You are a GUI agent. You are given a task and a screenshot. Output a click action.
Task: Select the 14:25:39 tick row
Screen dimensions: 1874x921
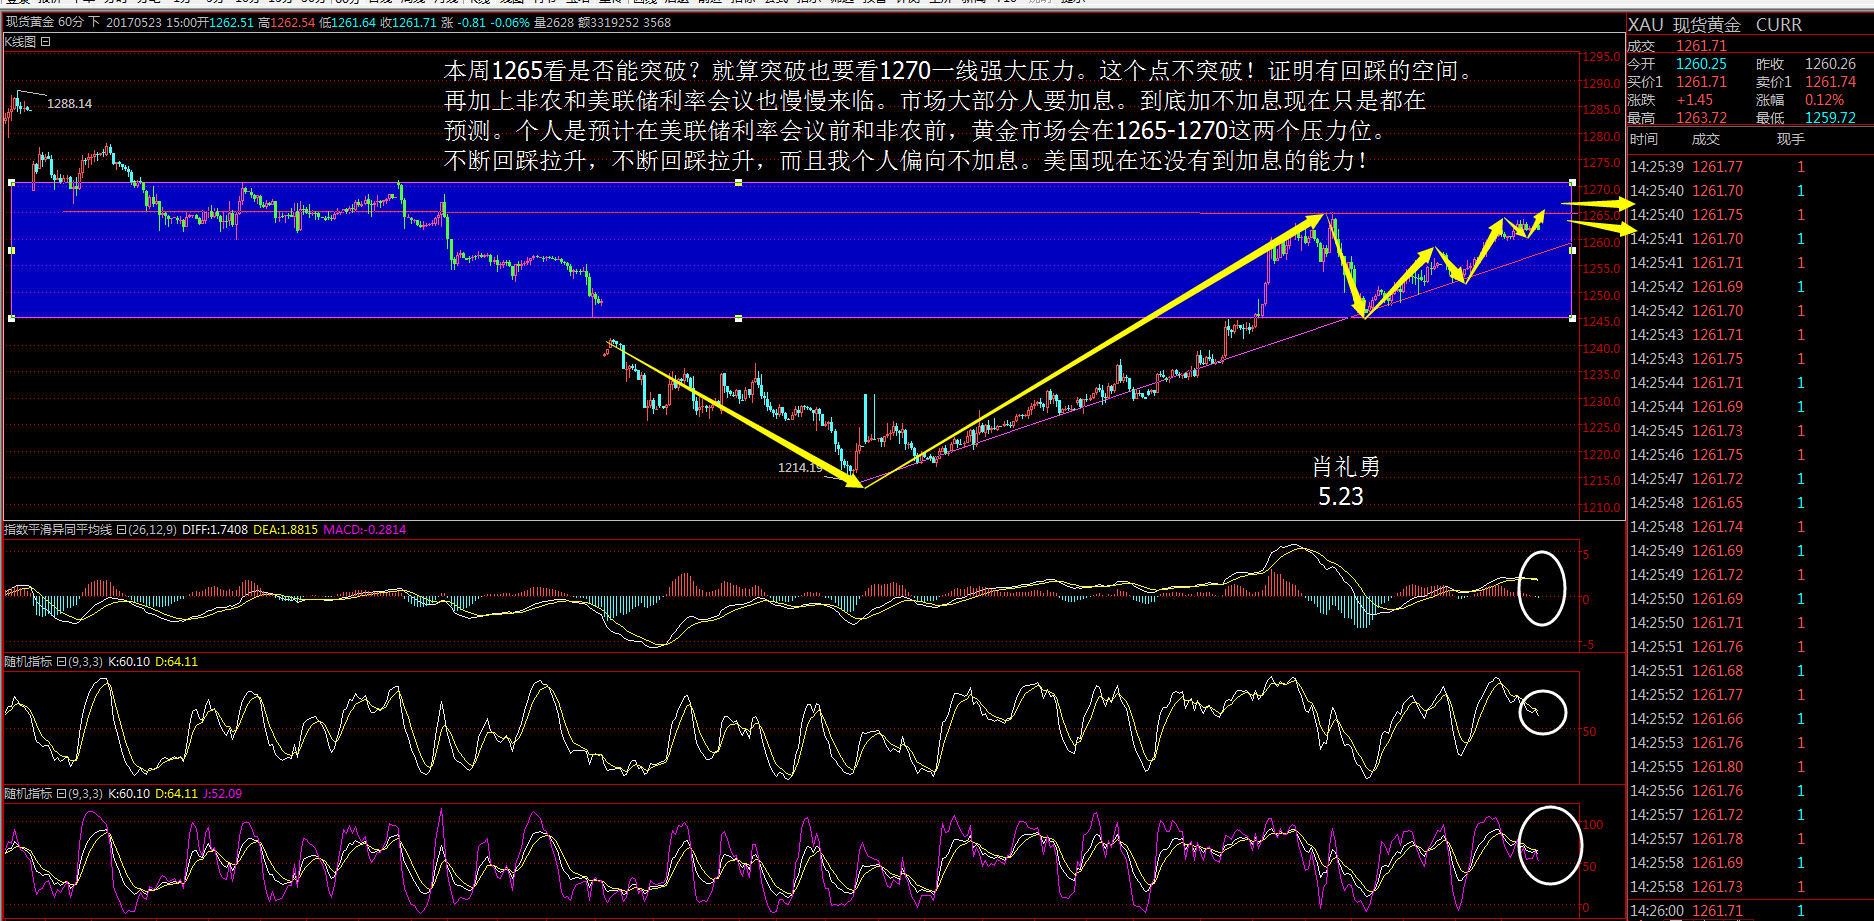[x=1720, y=167]
